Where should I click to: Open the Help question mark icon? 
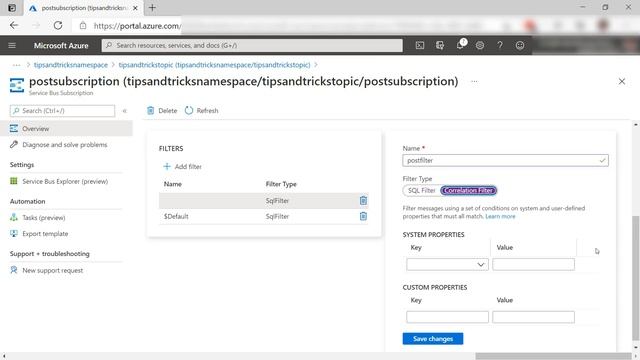tap(500, 45)
